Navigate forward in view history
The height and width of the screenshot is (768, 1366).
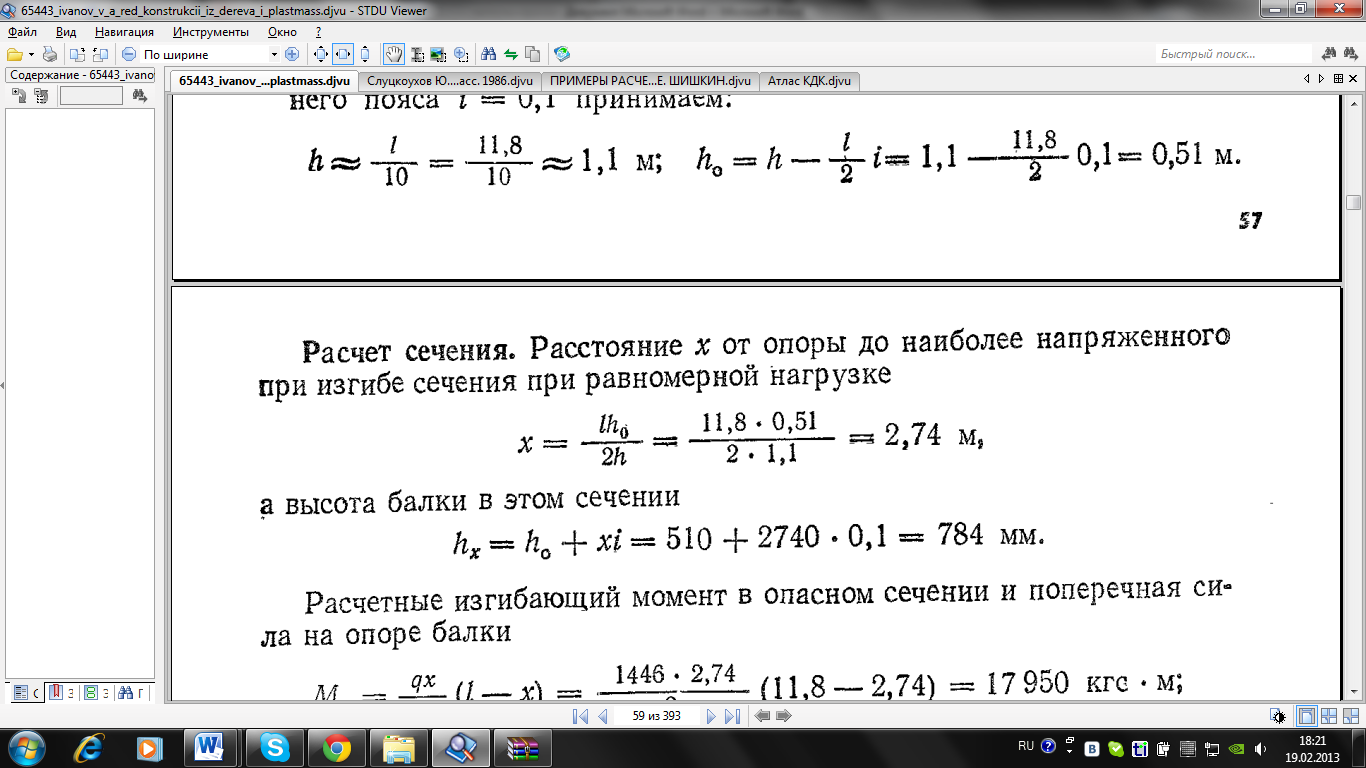[783, 716]
